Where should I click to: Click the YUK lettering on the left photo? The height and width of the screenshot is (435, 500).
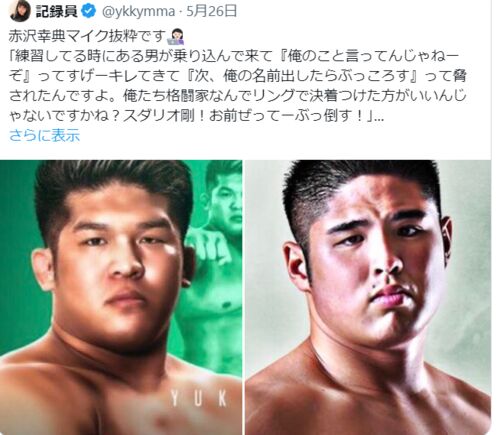point(200,399)
